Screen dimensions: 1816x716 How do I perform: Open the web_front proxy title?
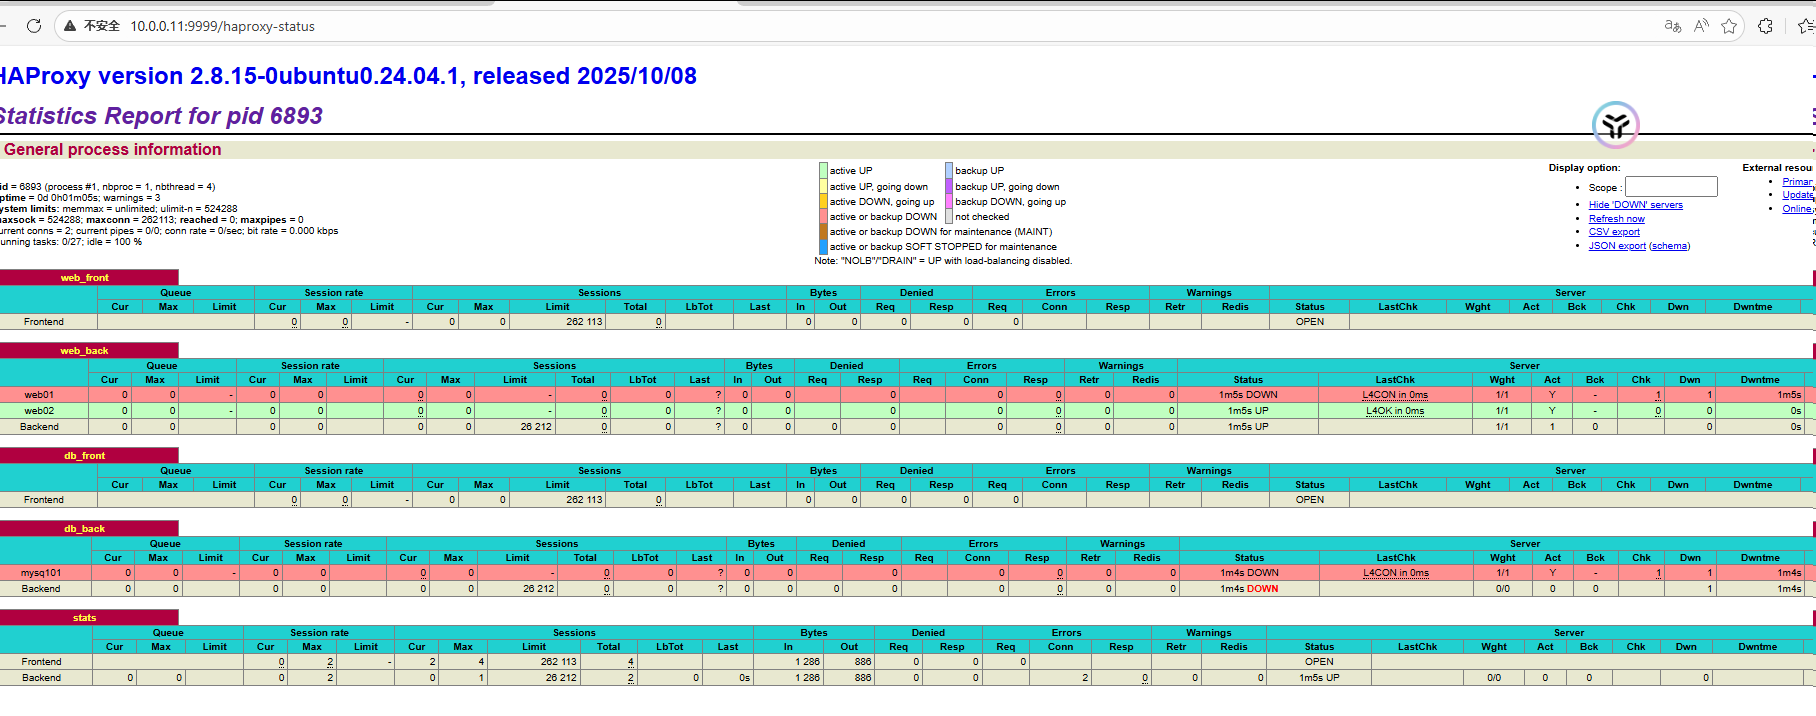tap(85, 278)
